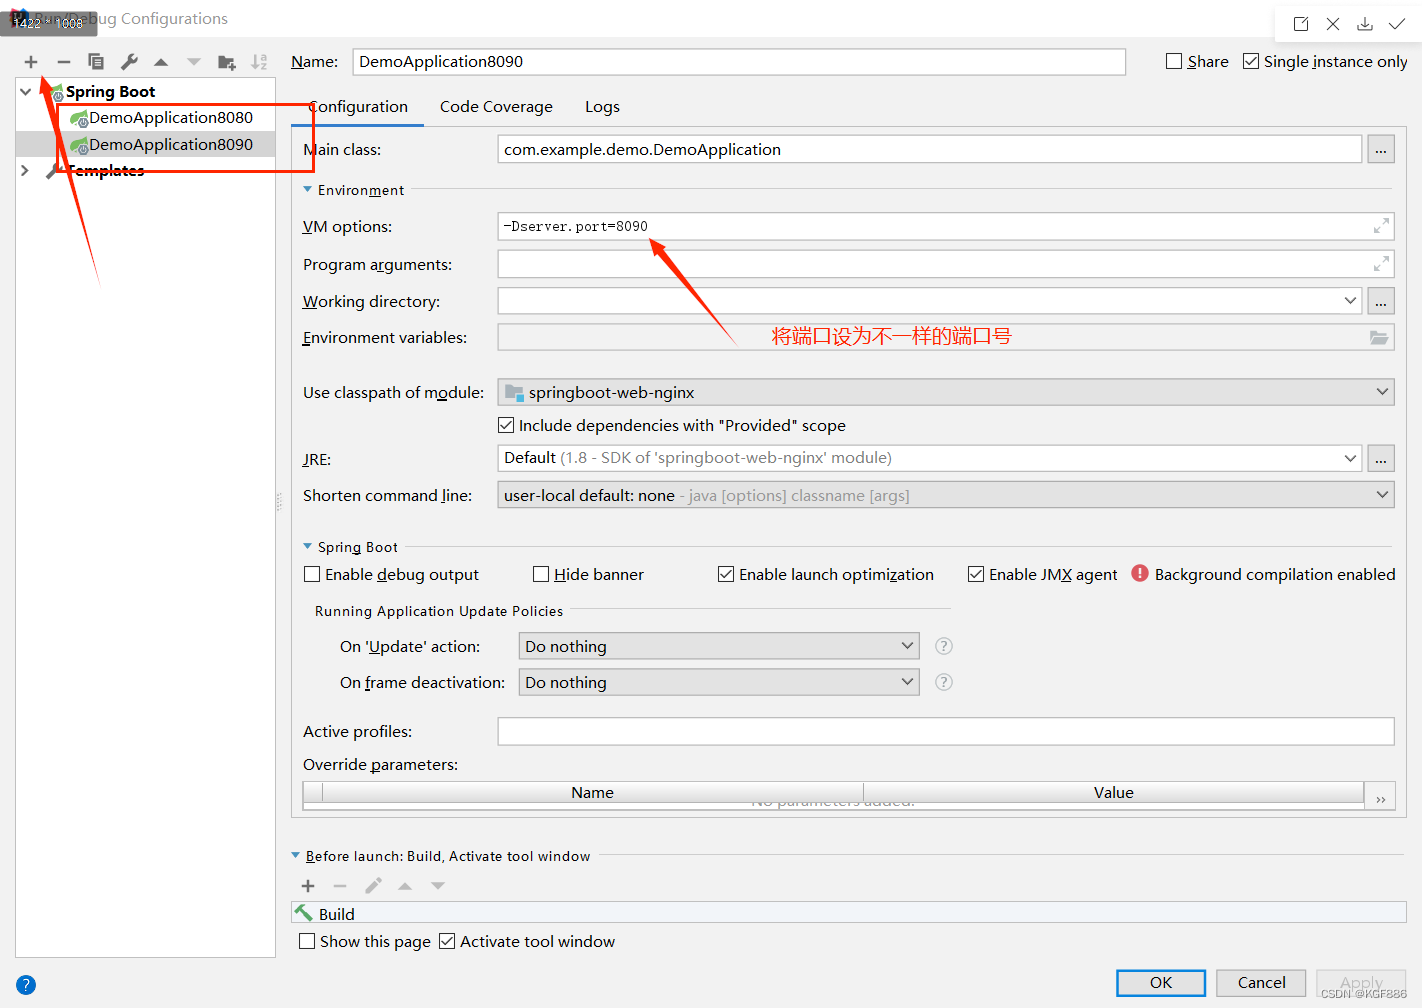The width and height of the screenshot is (1422, 1008).
Task: Open the dialog help button
Action: 26,985
